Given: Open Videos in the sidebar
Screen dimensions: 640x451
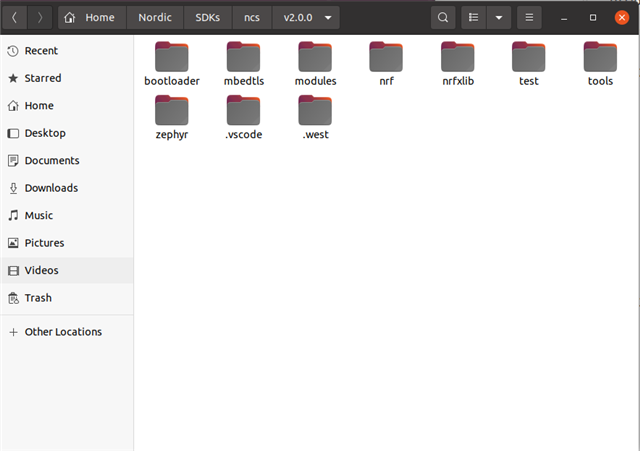Looking at the screenshot, I should 67,270.
